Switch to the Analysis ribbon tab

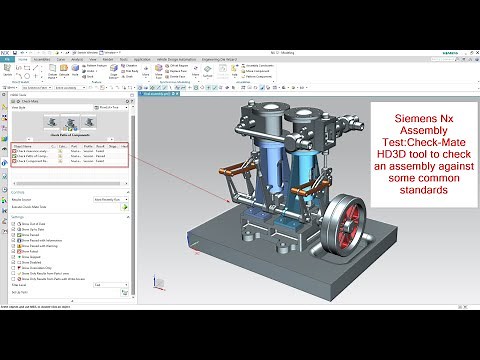click(x=77, y=59)
